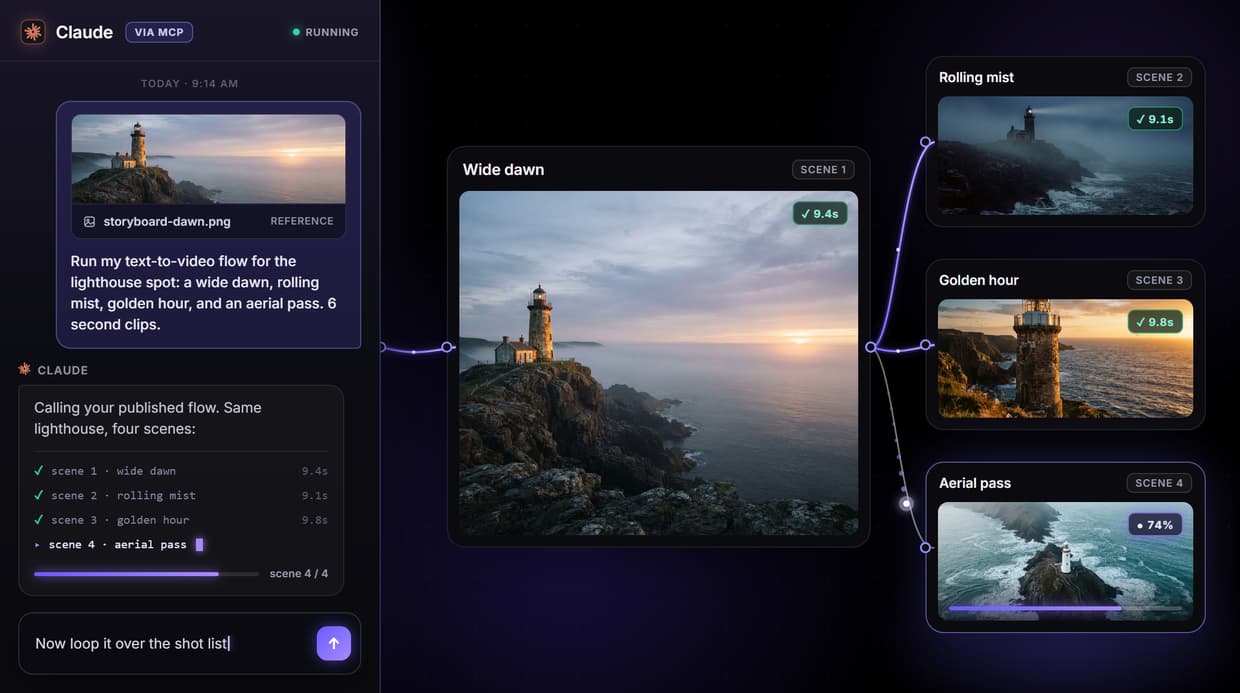
Task: Expand the scene 4 aerial pass log entry
Action: 118,544
